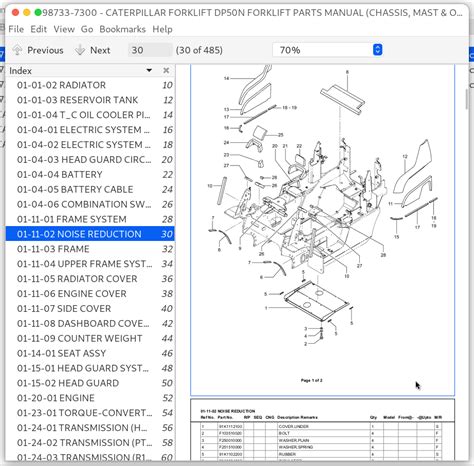Select highlighted 01-11-02 NOISE REDUCTION entry
474x466 pixels.
click(90, 234)
